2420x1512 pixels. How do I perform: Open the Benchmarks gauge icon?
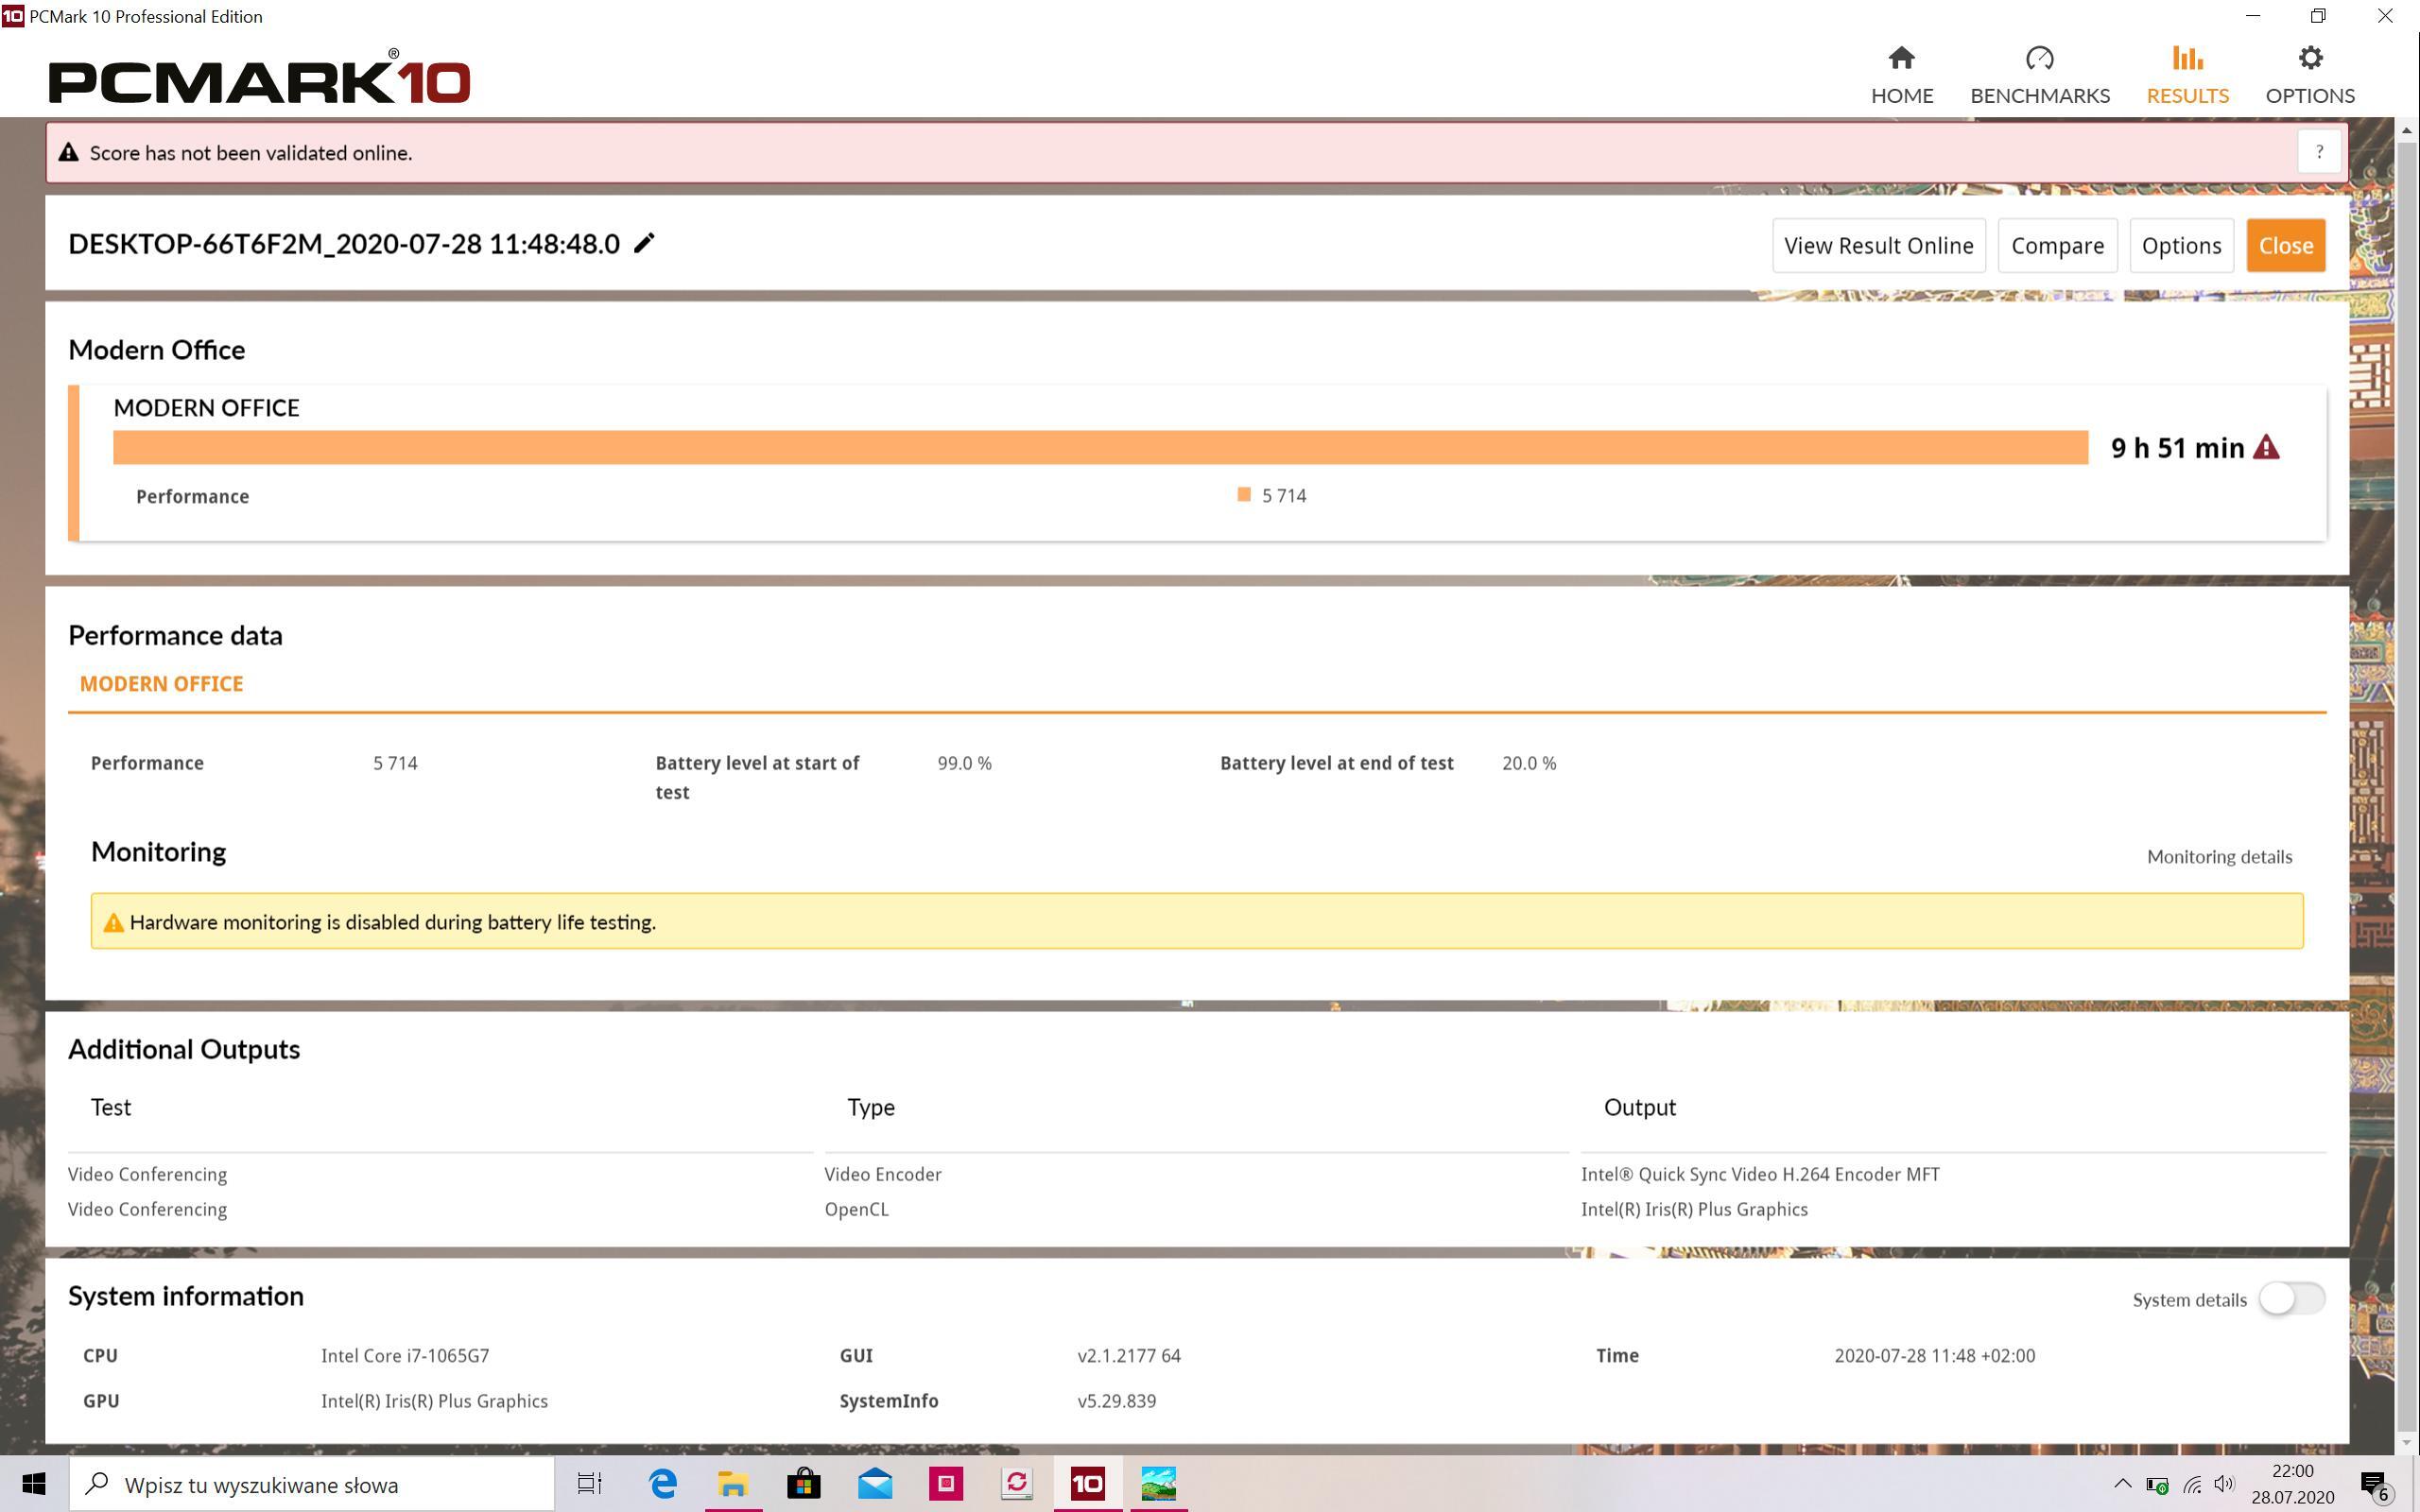(2039, 58)
